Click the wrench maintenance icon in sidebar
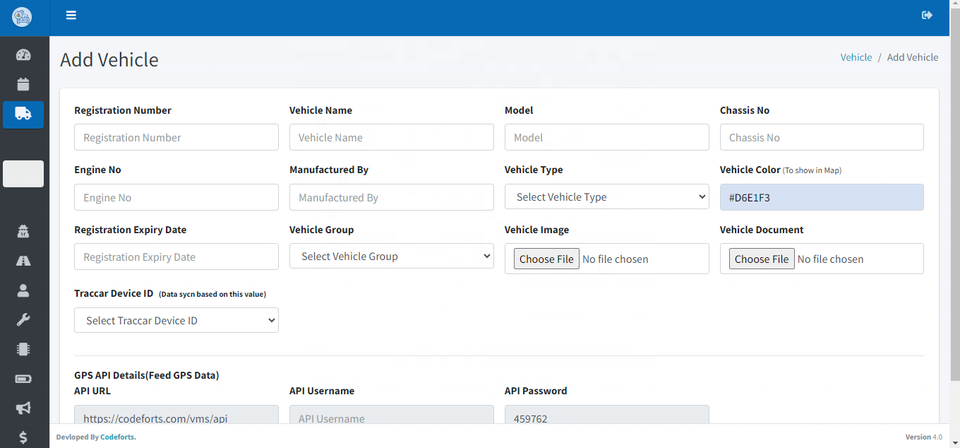This screenshot has height=448, width=960. (23, 320)
